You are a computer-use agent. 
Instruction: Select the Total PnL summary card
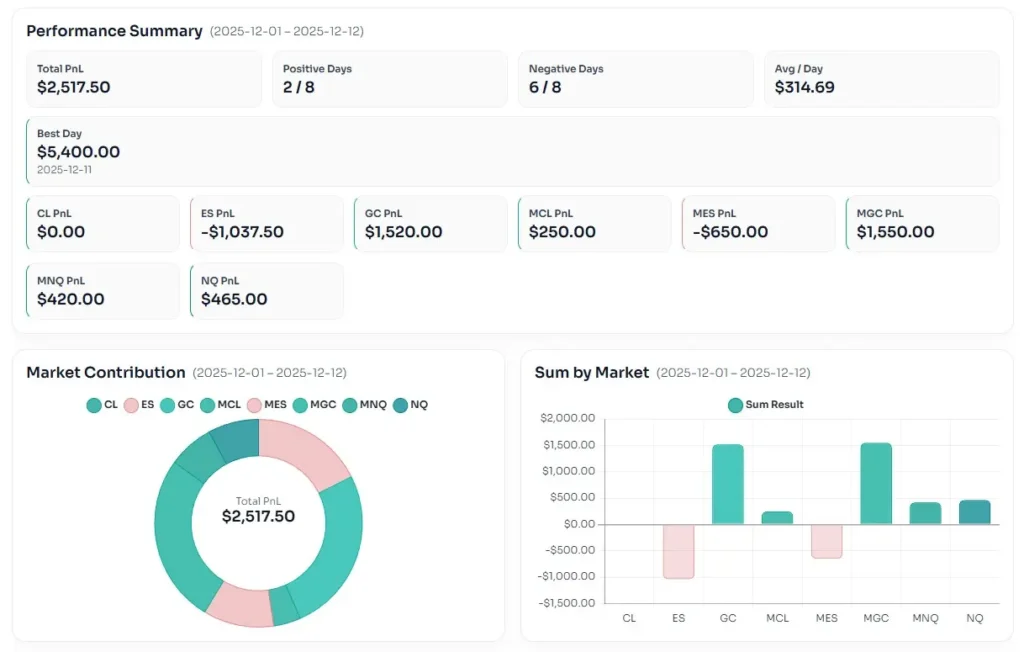point(143,79)
